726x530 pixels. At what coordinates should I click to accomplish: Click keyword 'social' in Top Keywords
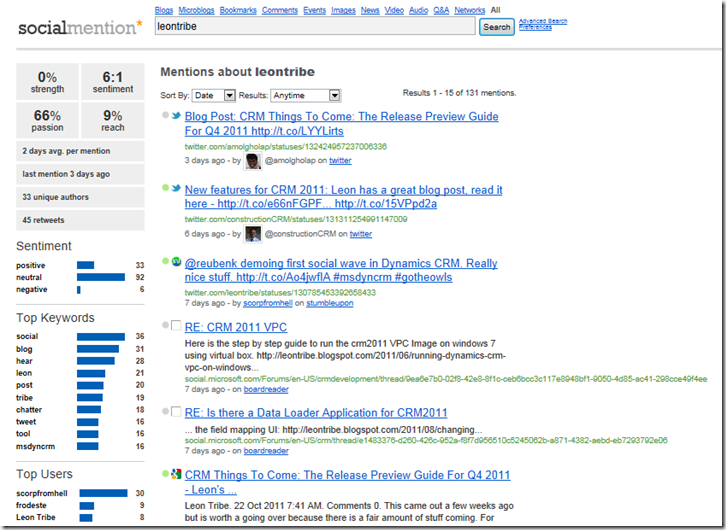[27, 336]
